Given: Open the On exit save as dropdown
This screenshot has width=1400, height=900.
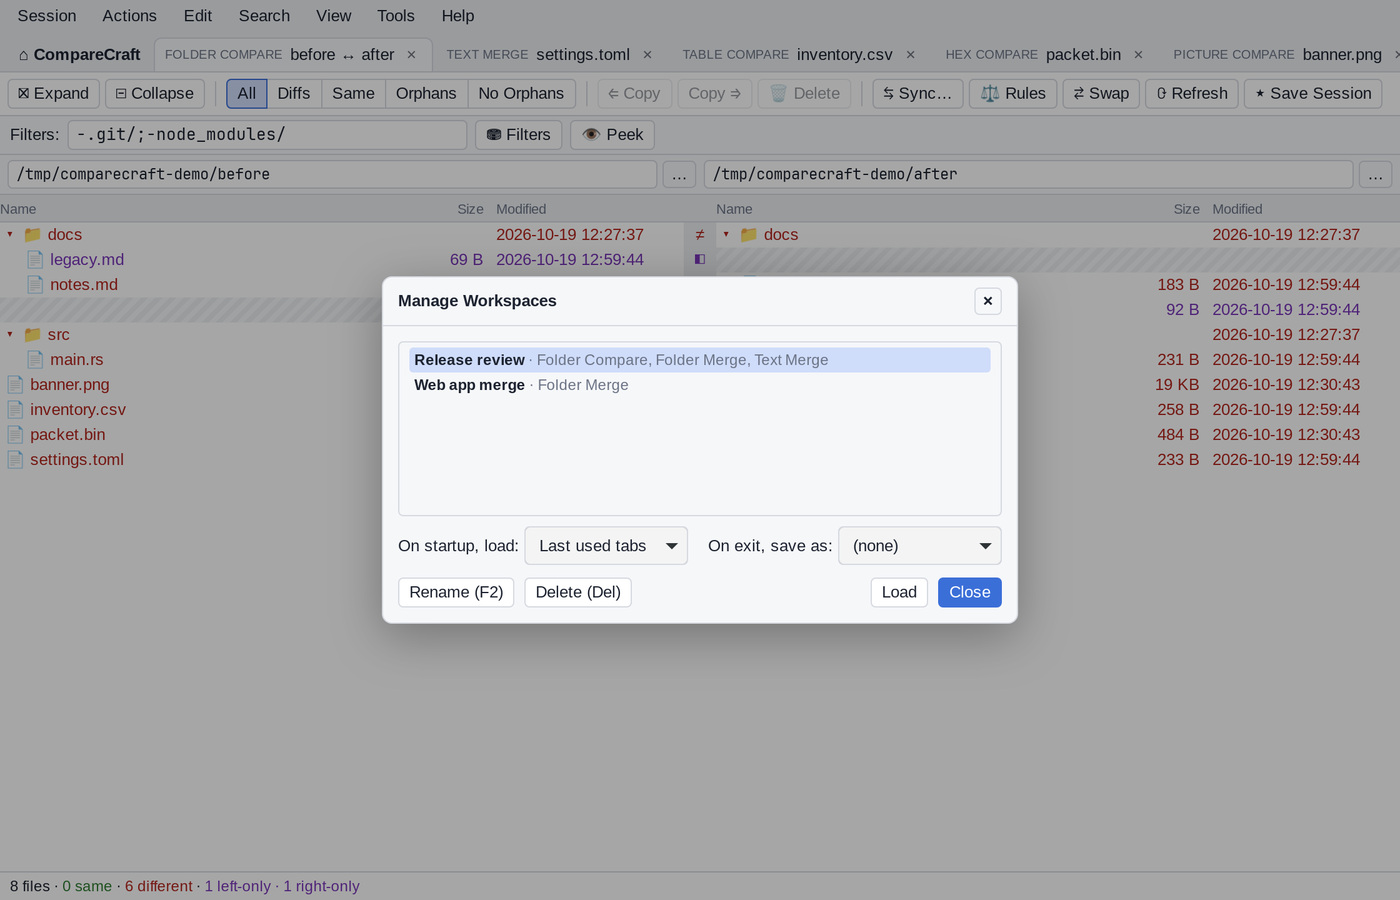Looking at the screenshot, I should 920,546.
